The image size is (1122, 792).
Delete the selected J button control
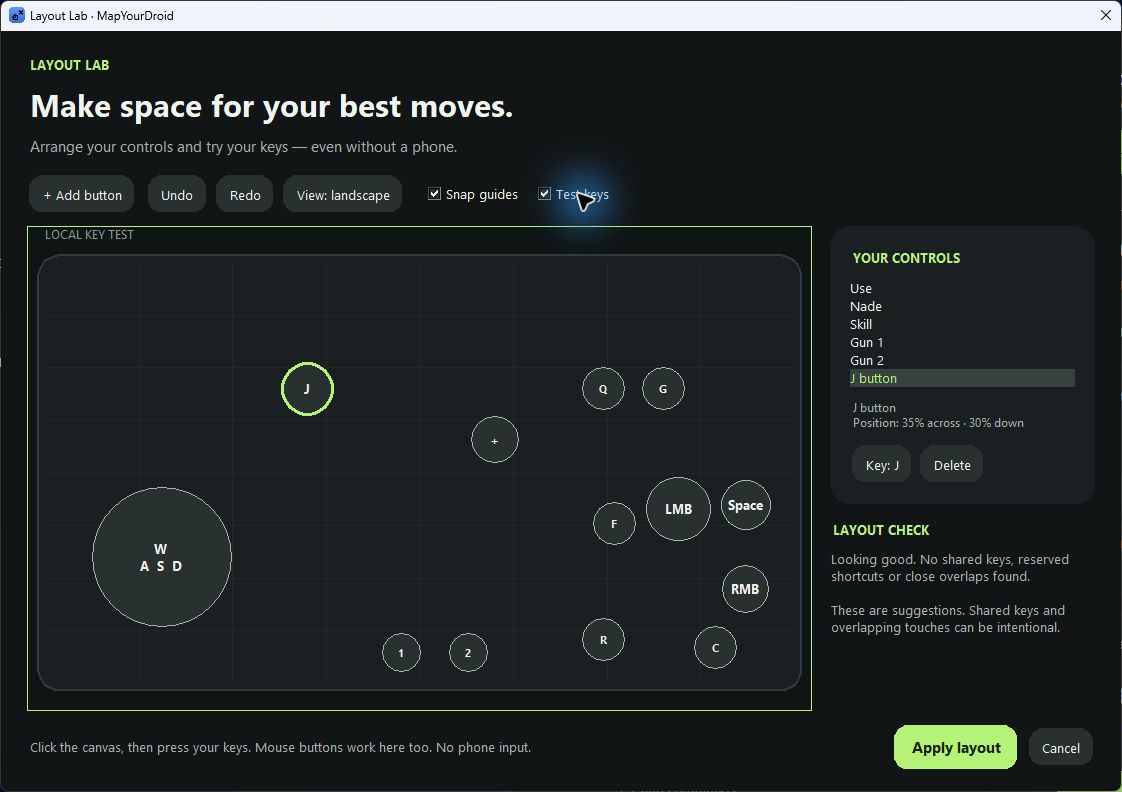click(x=952, y=465)
